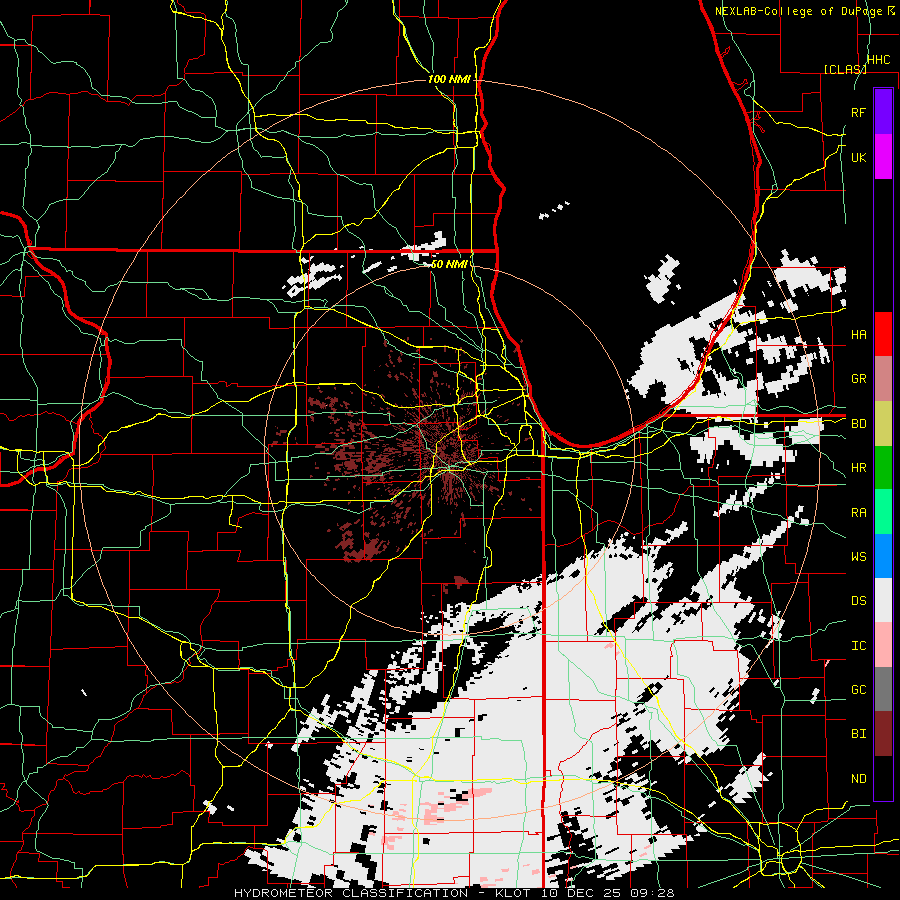Click the 50 NMI range ring label

click(x=449, y=264)
